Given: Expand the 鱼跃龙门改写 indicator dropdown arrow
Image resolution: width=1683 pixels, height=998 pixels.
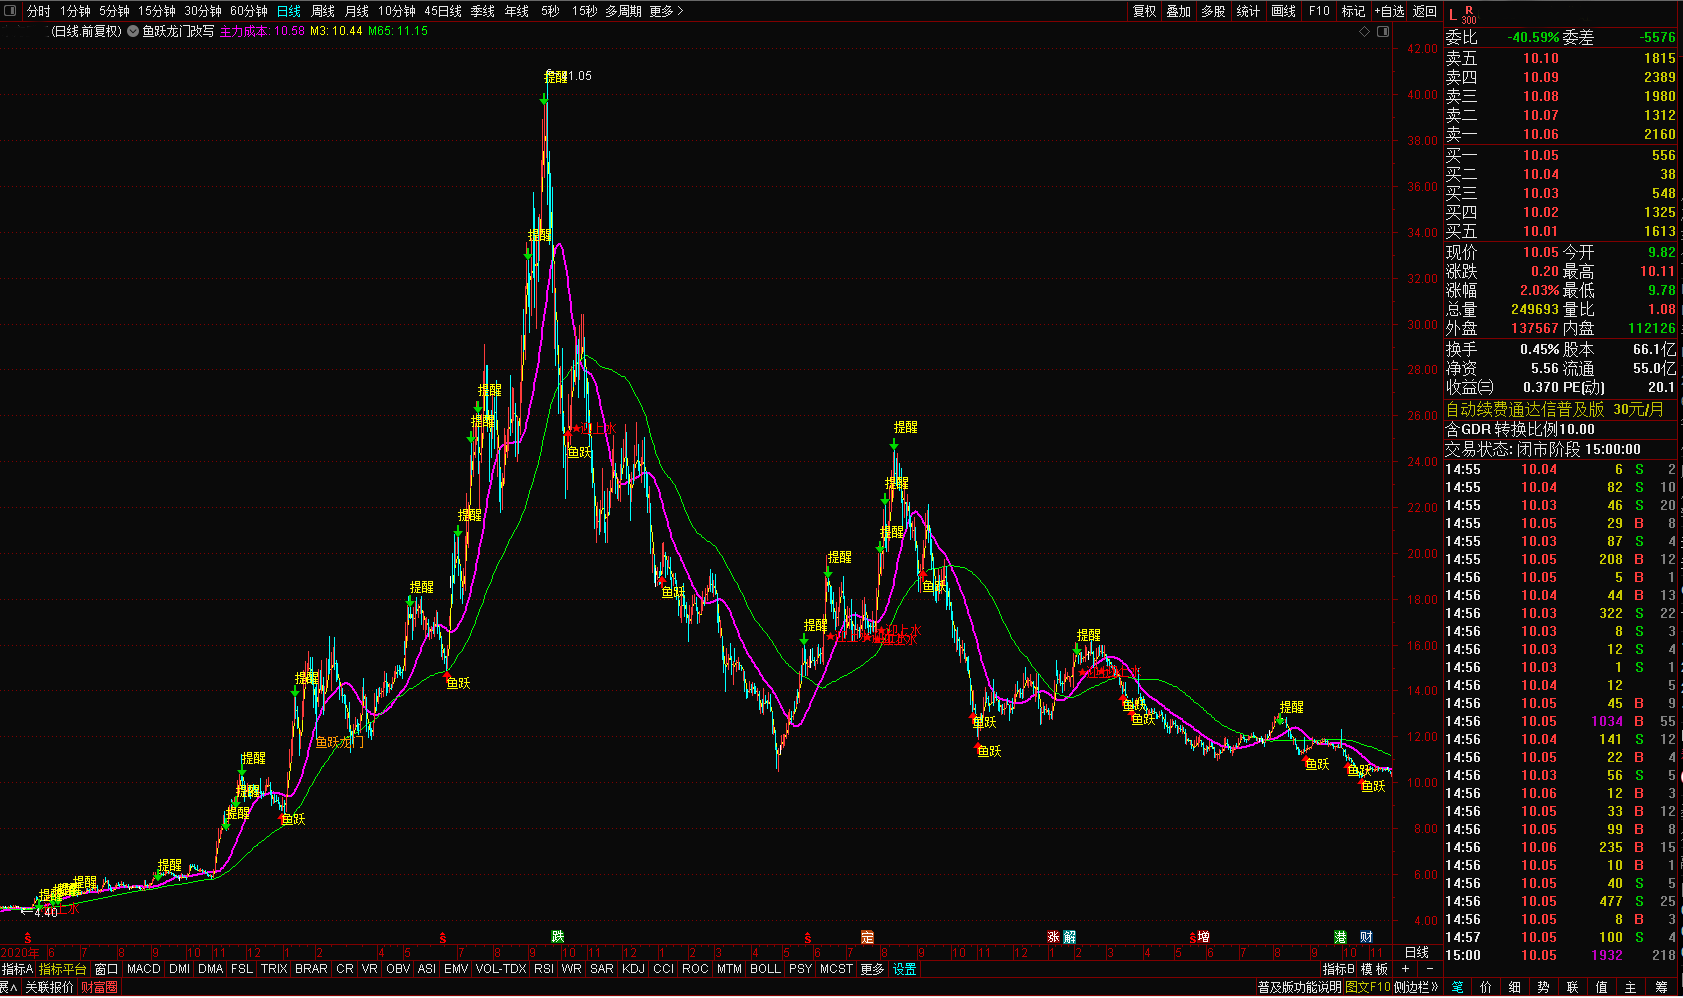Looking at the screenshot, I should click(x=133, y=31).
